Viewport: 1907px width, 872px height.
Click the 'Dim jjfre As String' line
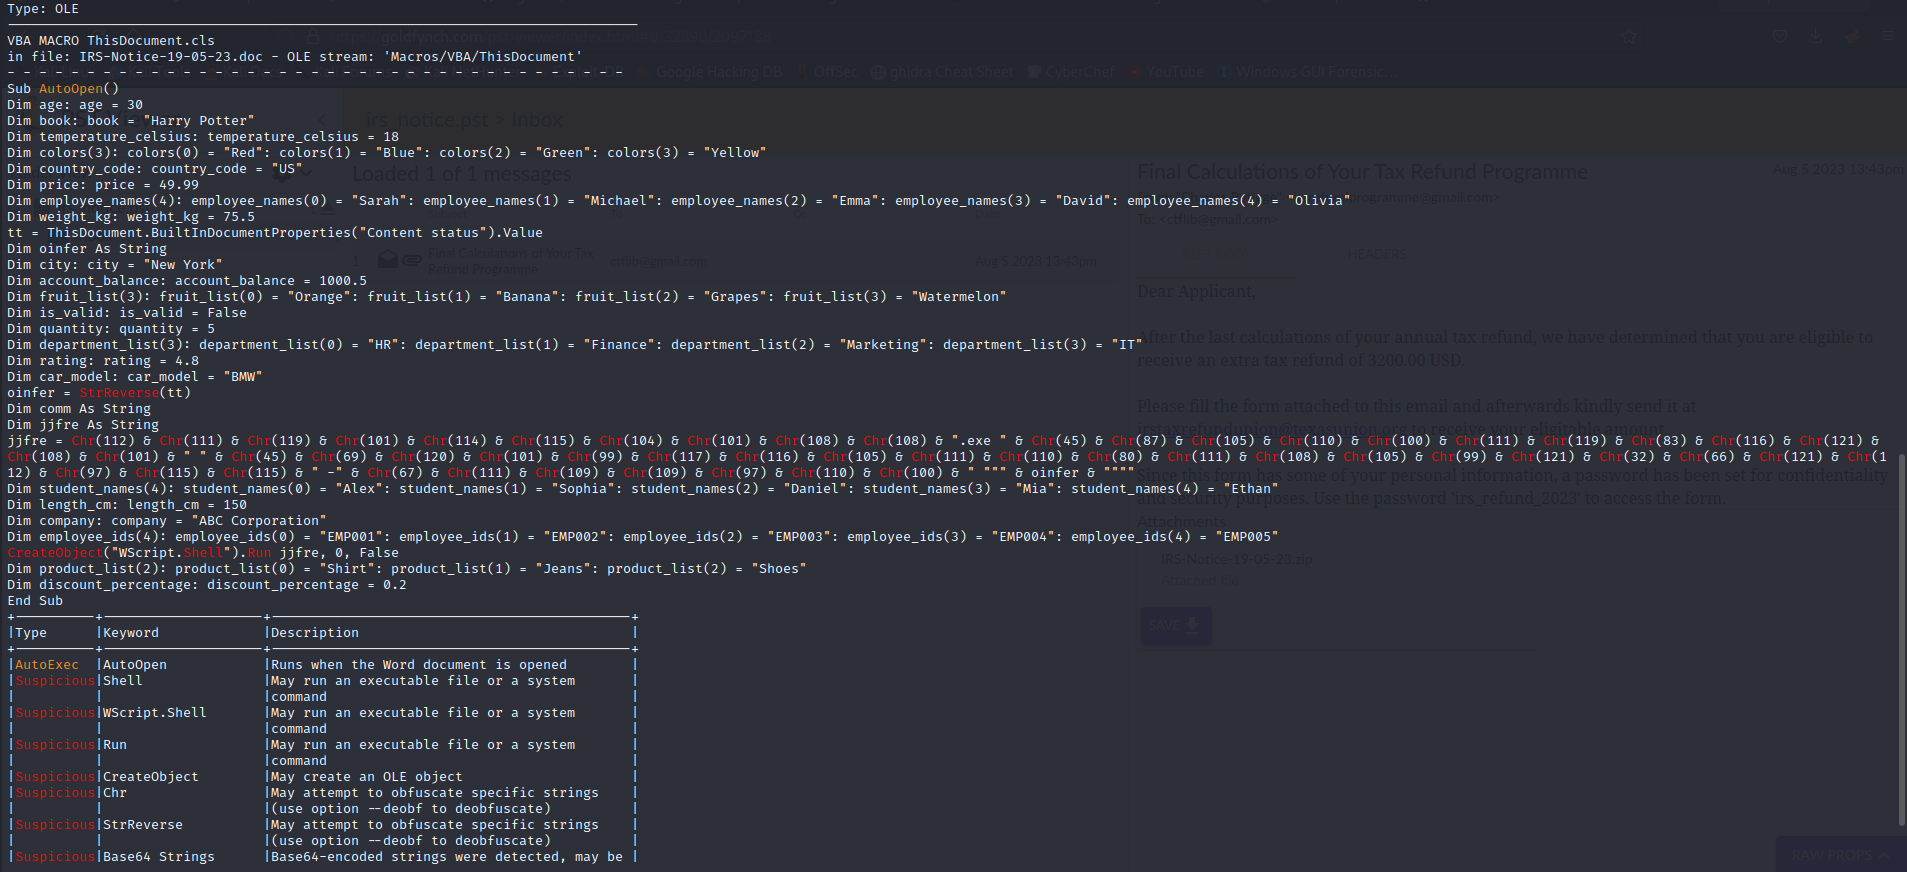coord(83,425)
